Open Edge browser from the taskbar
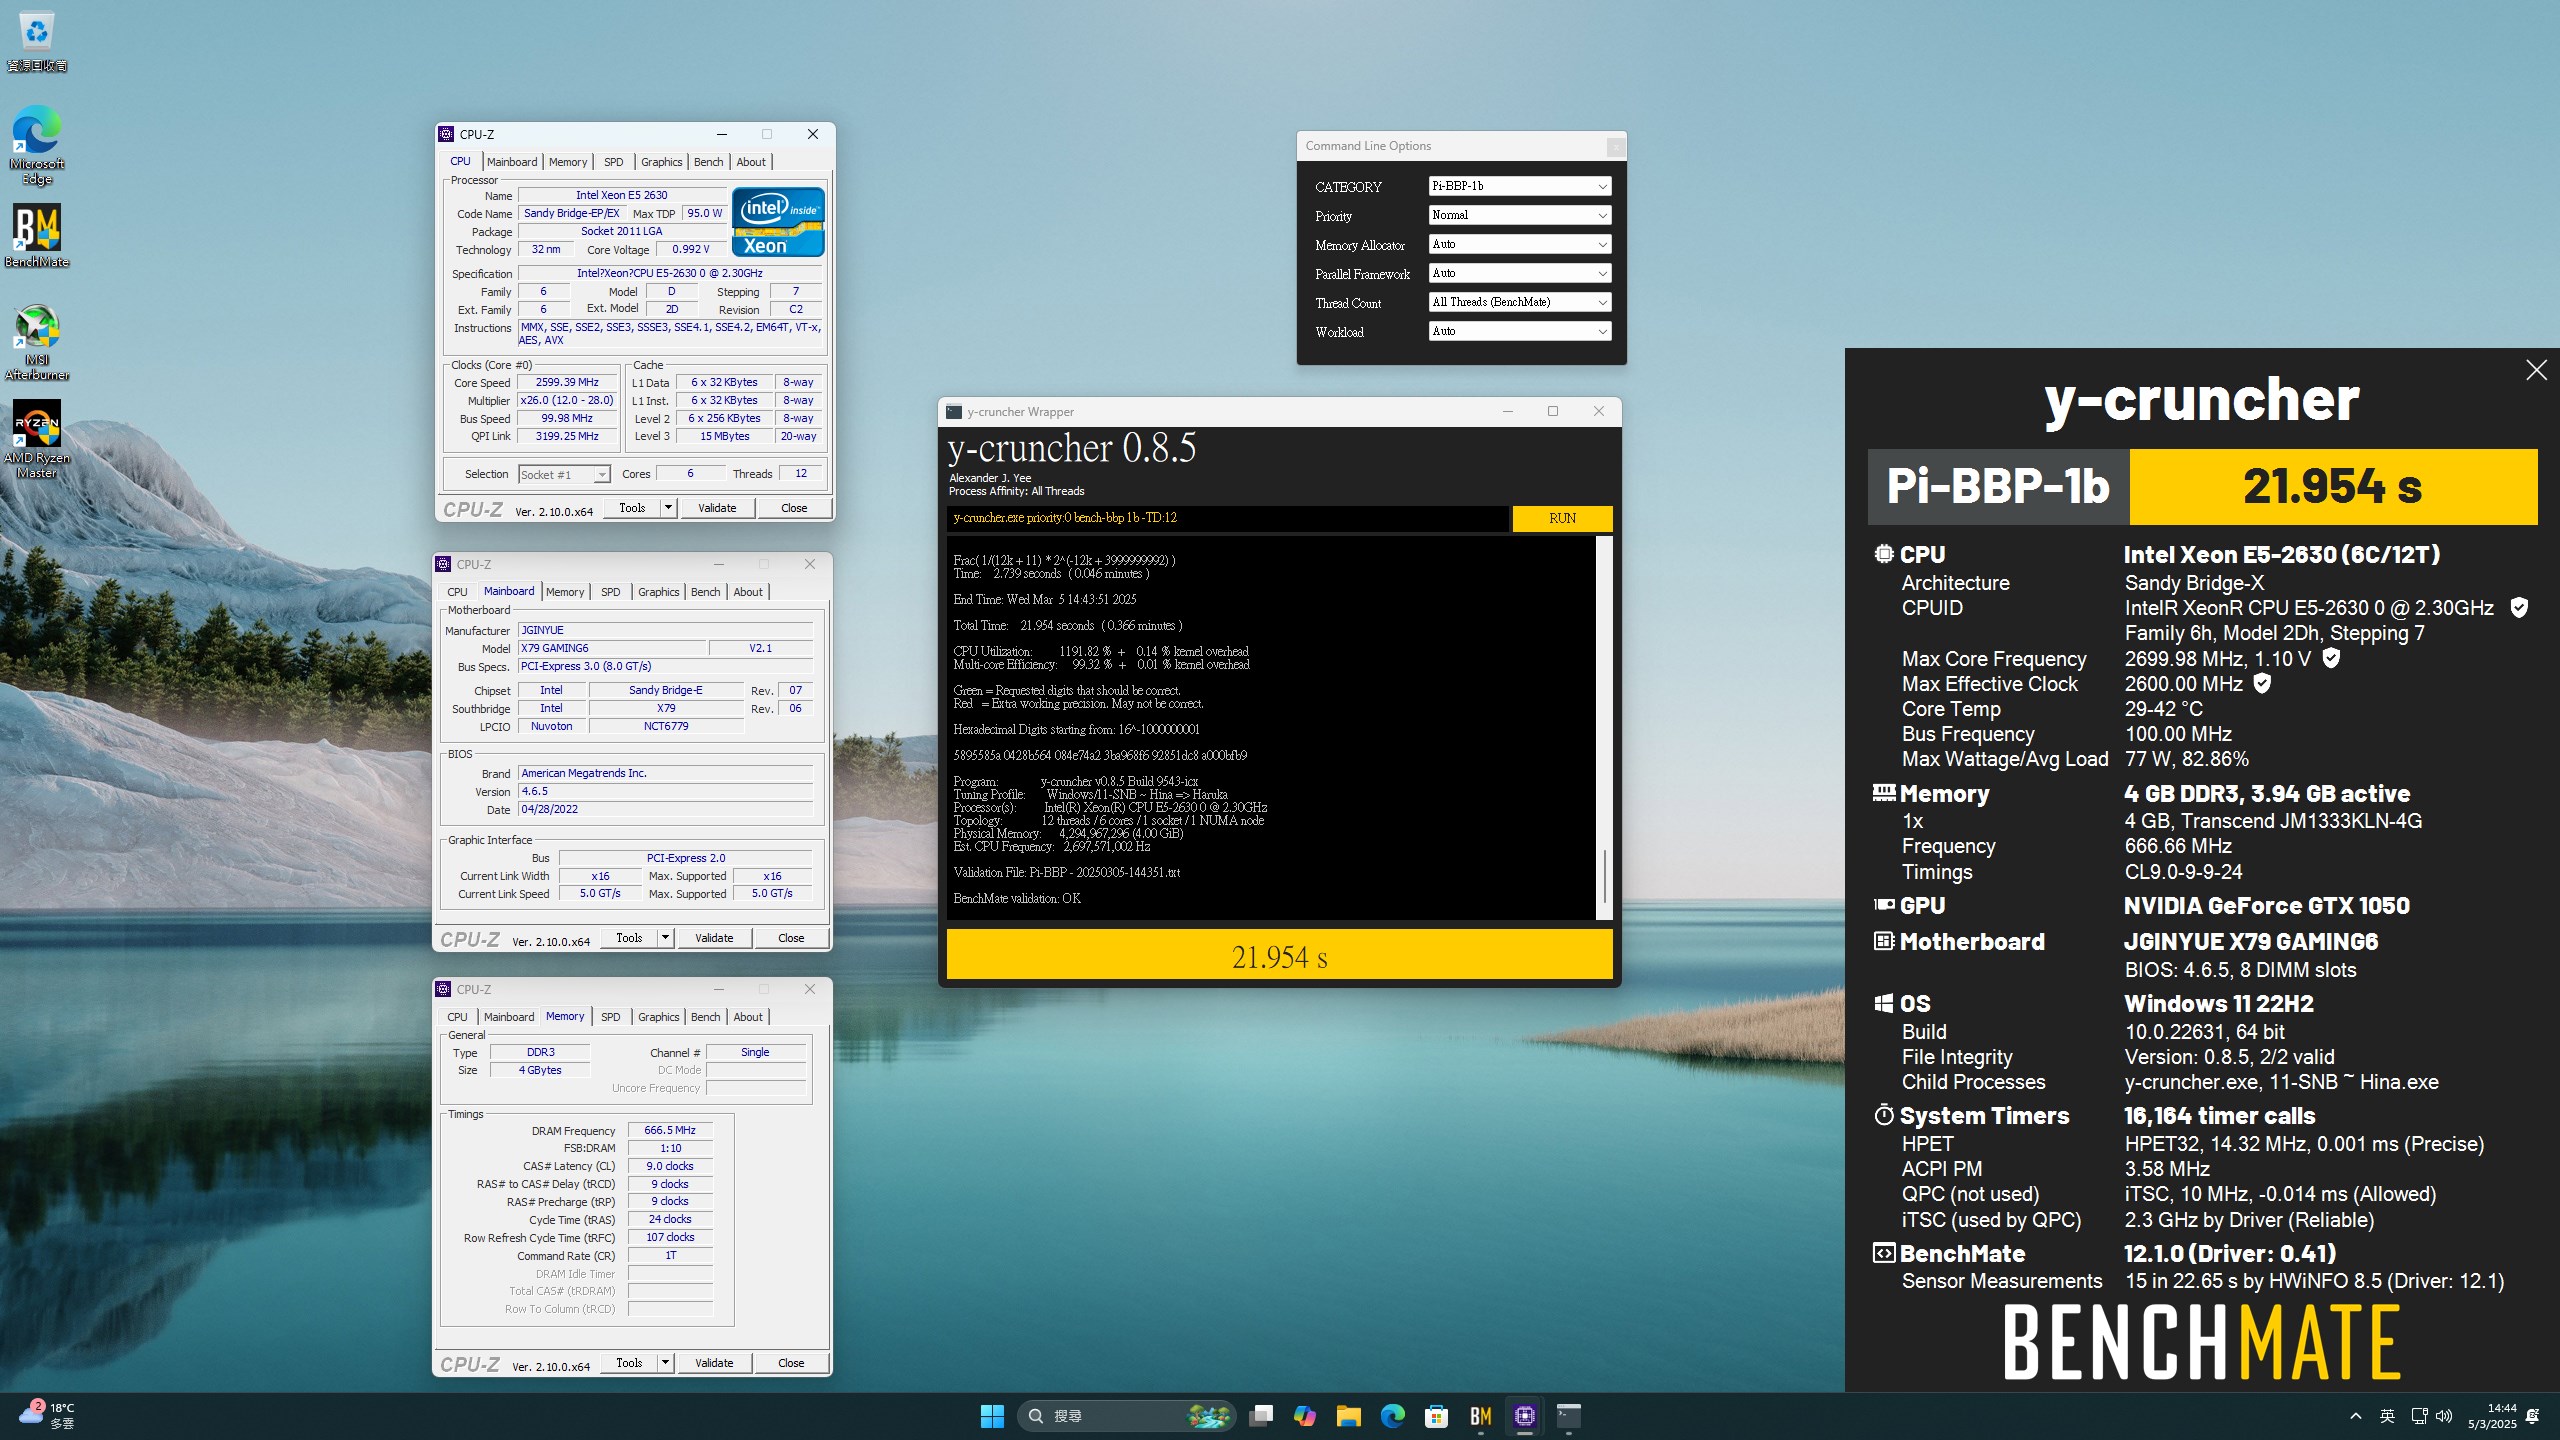2560x1440 pixels. (1393, 1416)
